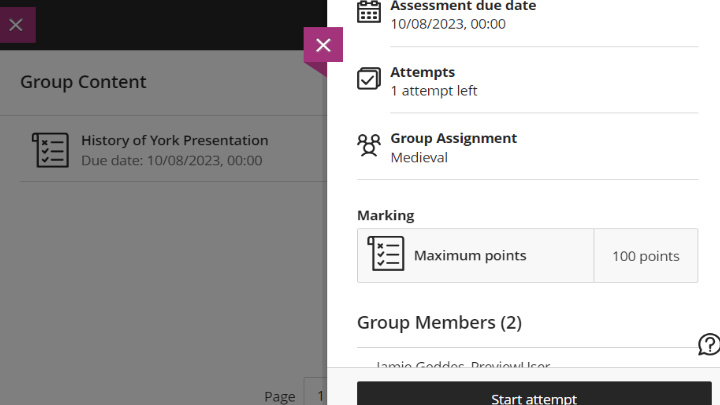Click the Attempts checkmark icon

click(x=369, y=80)
